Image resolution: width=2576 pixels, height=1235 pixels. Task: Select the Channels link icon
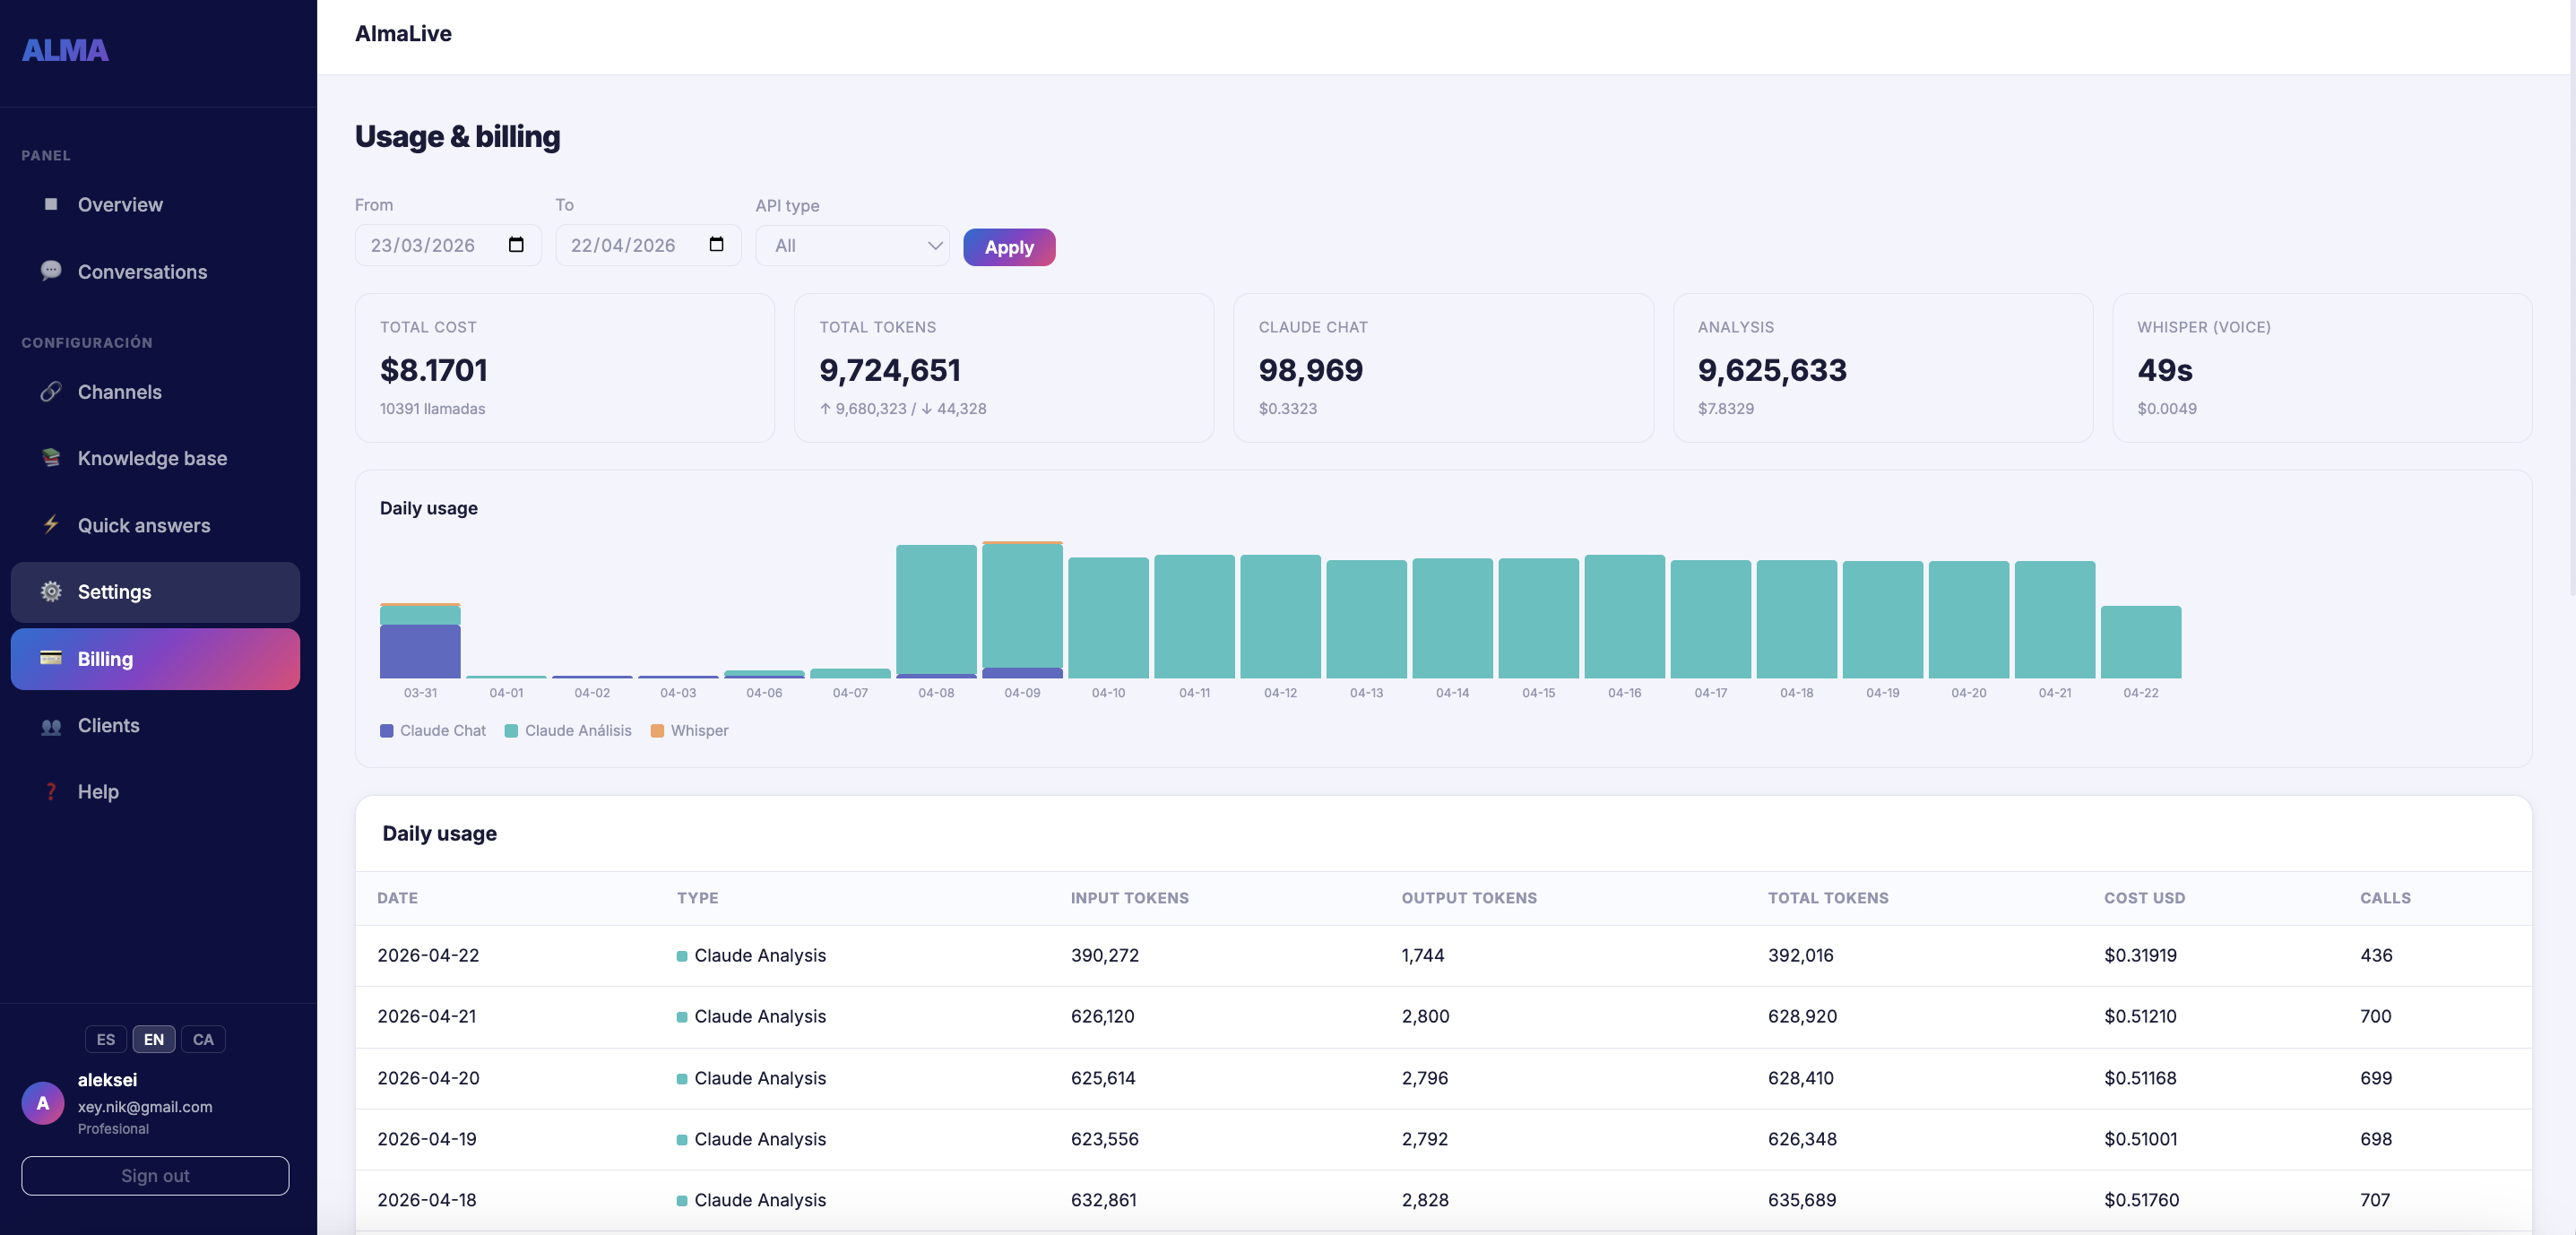point(51,392)
